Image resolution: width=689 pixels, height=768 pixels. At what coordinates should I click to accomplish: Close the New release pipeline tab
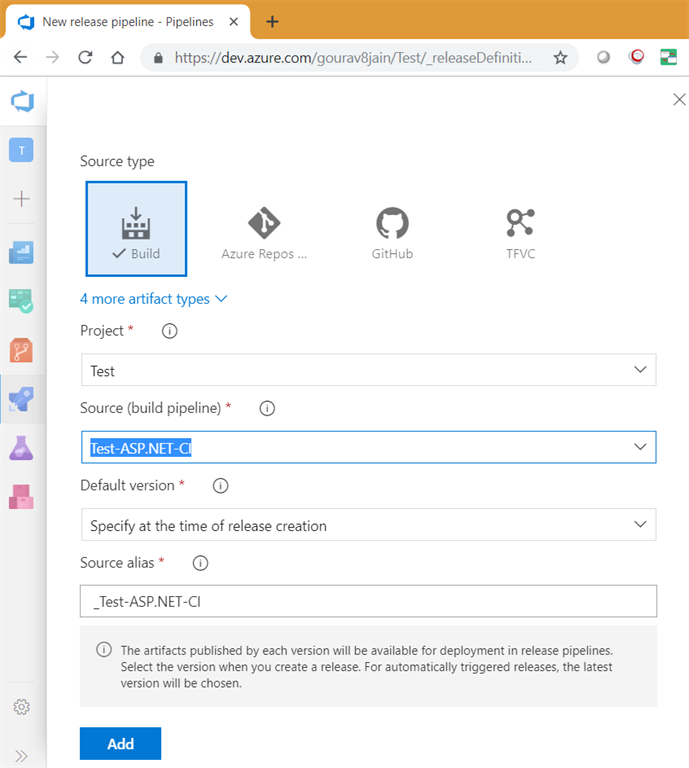234,22
